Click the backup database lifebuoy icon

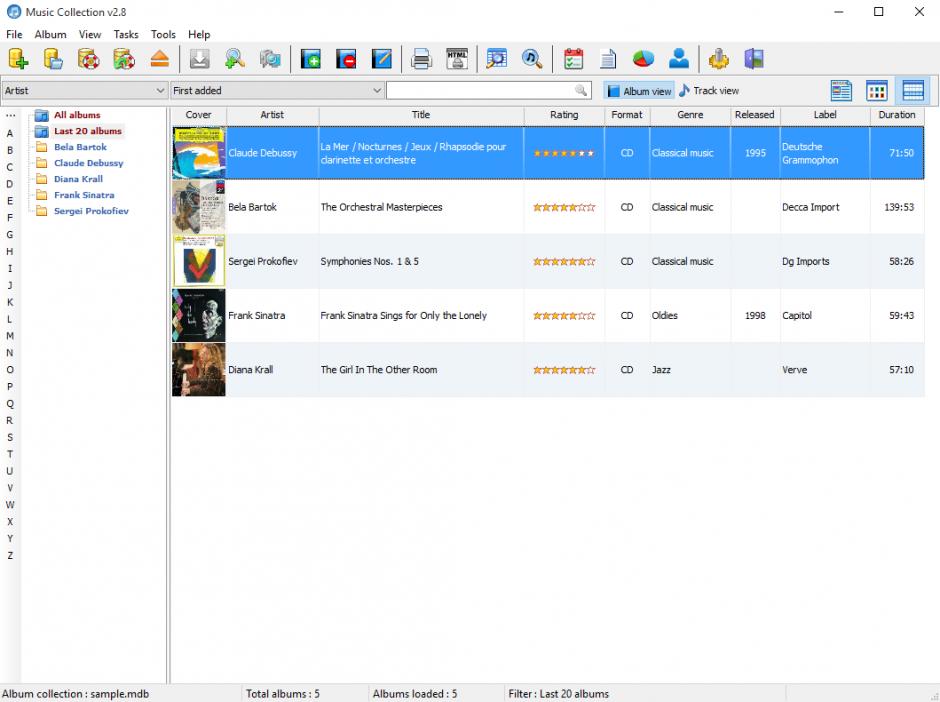coord(89,59)
